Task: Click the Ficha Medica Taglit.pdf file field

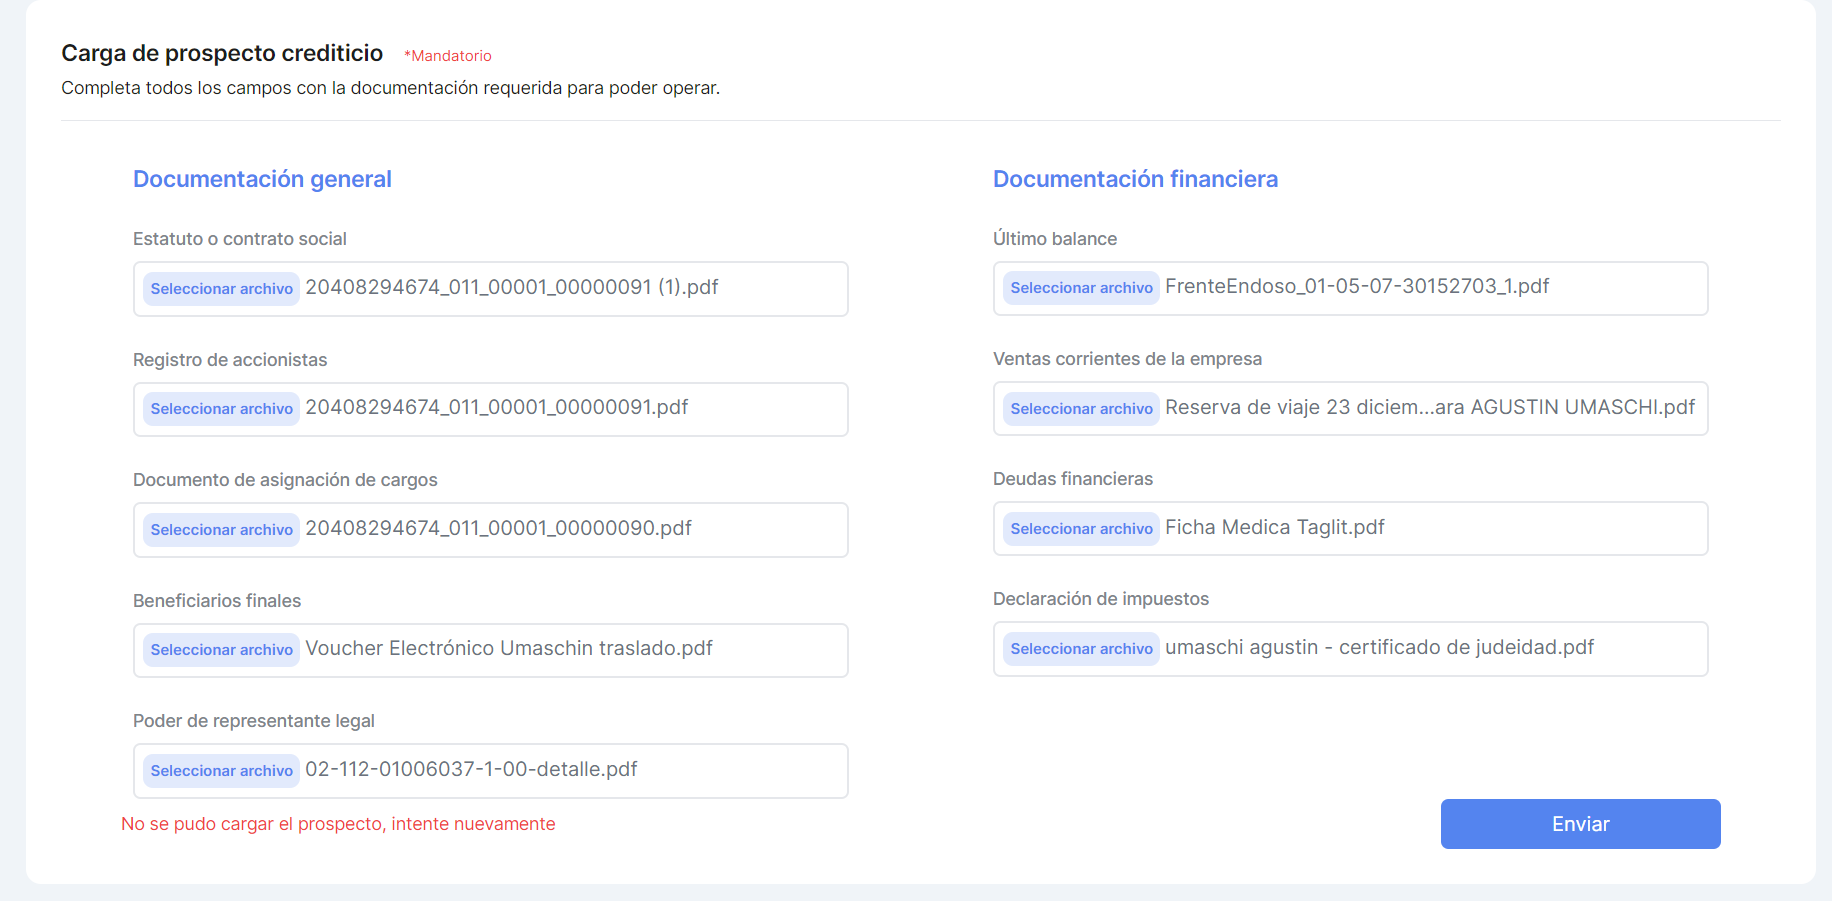Action: 1274,528
